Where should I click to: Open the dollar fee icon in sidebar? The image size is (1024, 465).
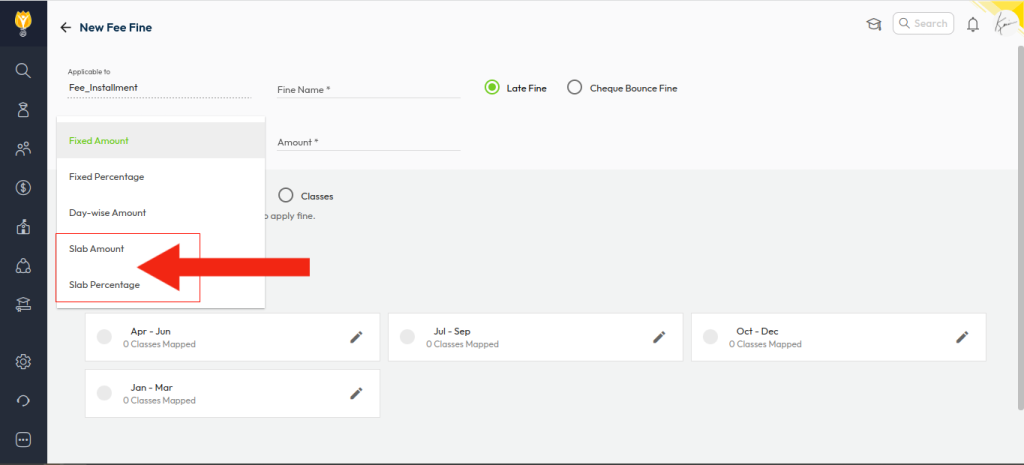point(23,187)
